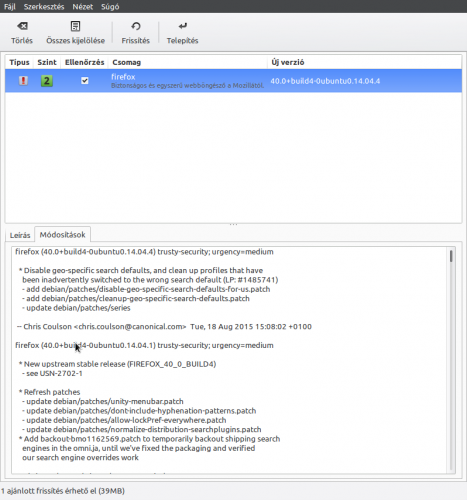
Task: Click the Összes kijelölése select-all icon
Action: (76, 26)
